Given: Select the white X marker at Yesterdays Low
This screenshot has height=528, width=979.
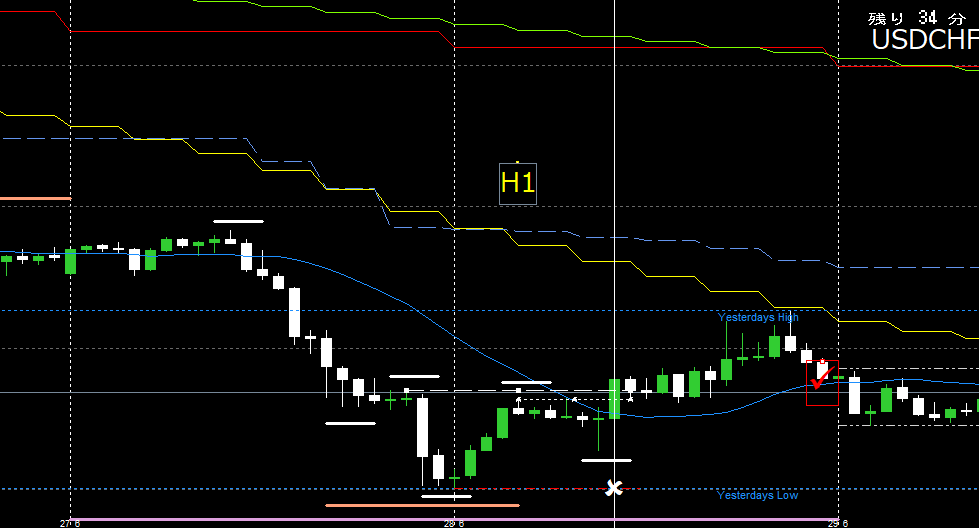Looking at the screenshot, I should 615,488.
